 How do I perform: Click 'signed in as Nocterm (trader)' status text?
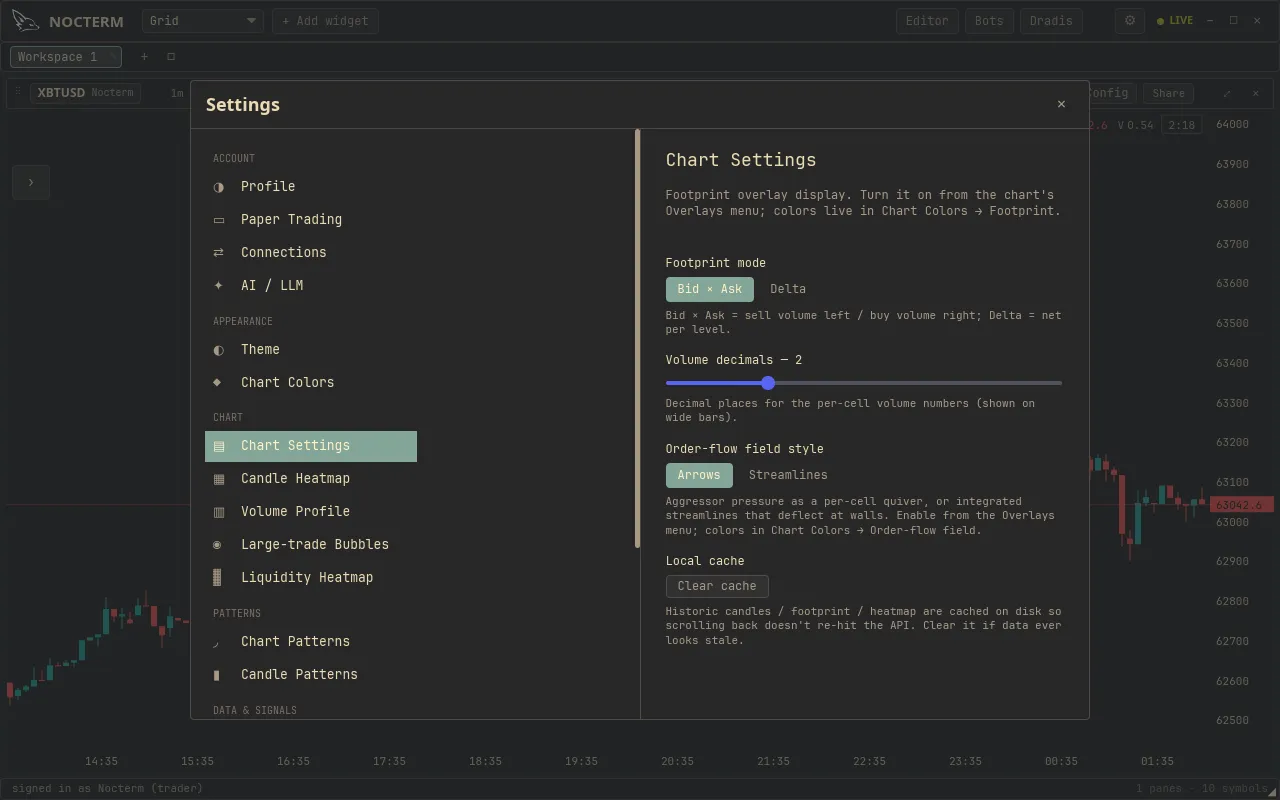[107, 788]
